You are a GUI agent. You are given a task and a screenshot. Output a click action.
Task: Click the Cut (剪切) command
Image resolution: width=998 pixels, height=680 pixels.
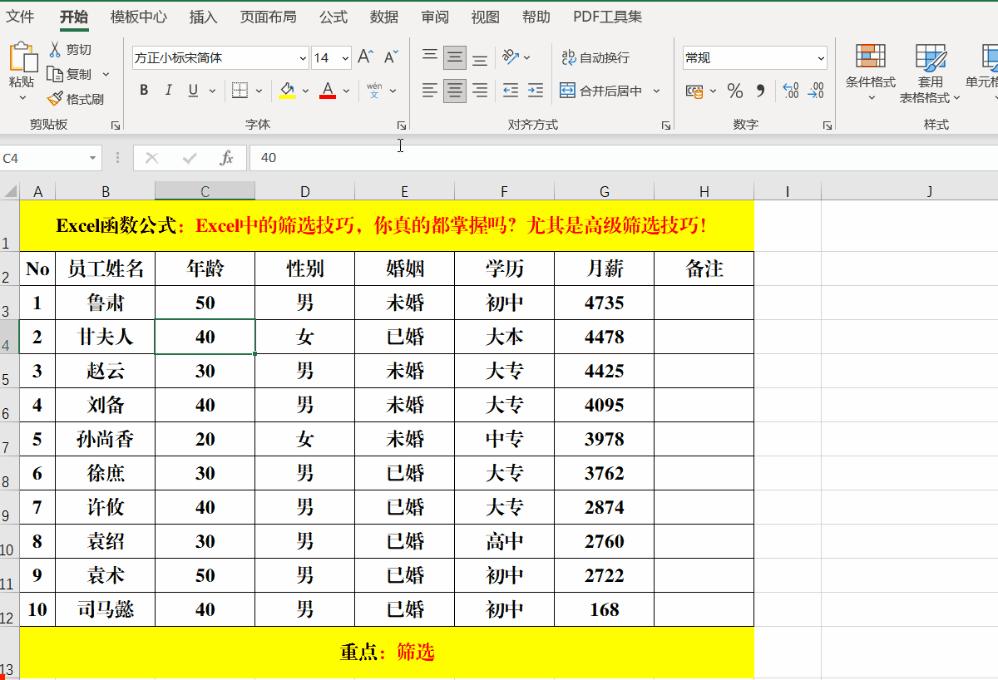coord(68,48)
